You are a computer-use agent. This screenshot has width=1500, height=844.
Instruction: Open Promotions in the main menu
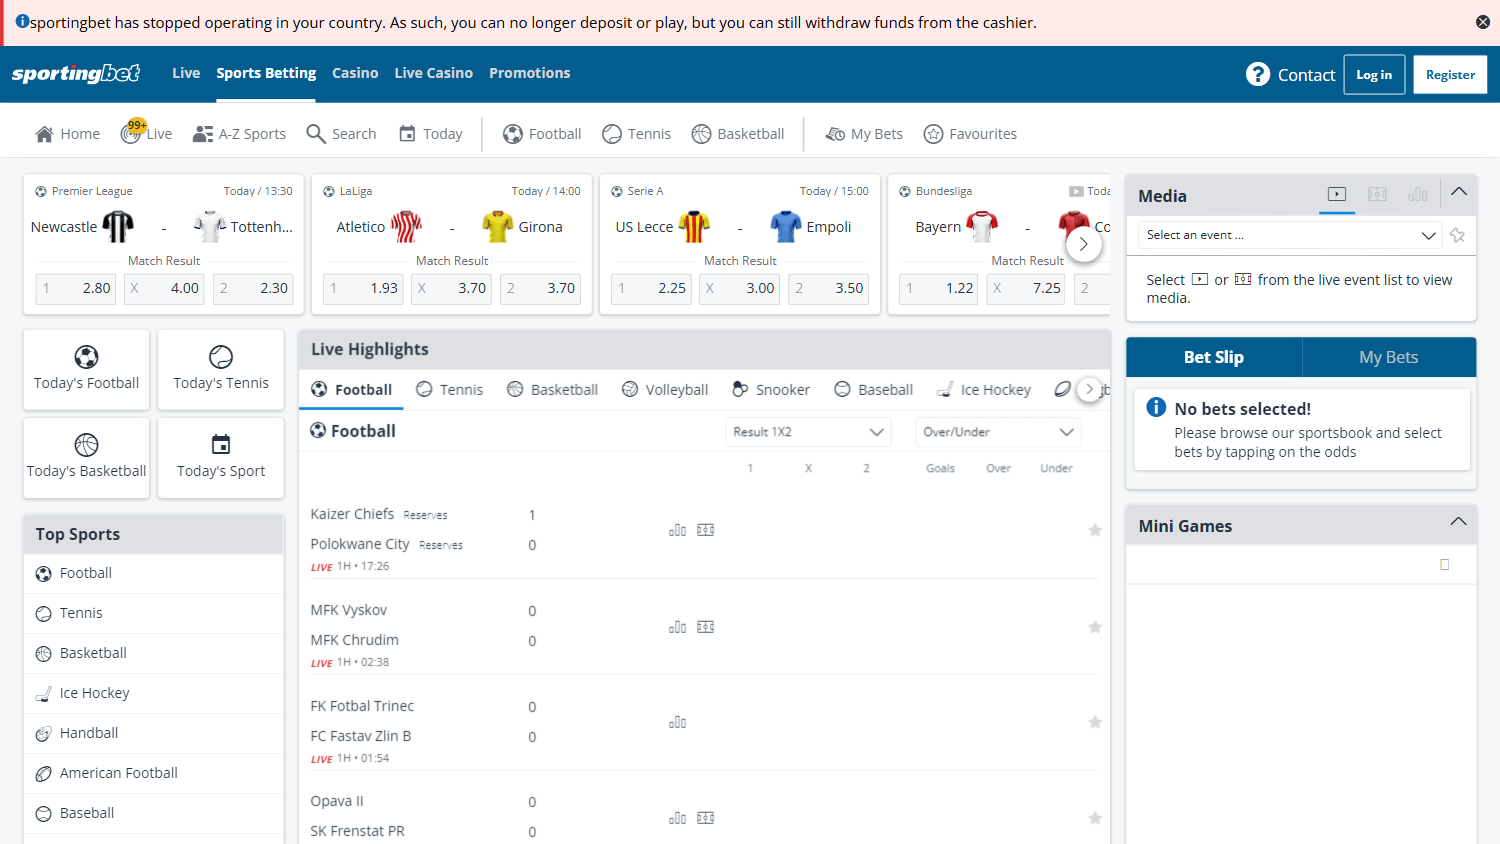click(530, 73)
